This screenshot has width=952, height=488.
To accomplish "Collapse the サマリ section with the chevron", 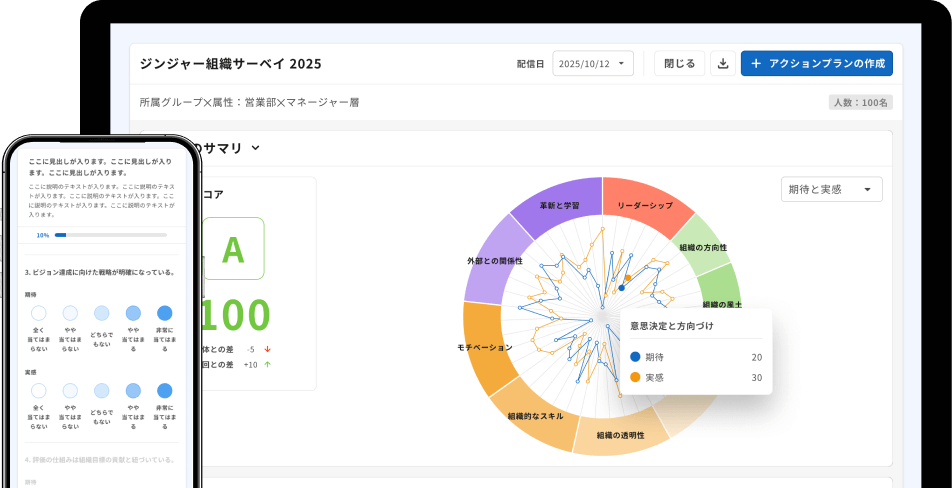I will (255, 148).
